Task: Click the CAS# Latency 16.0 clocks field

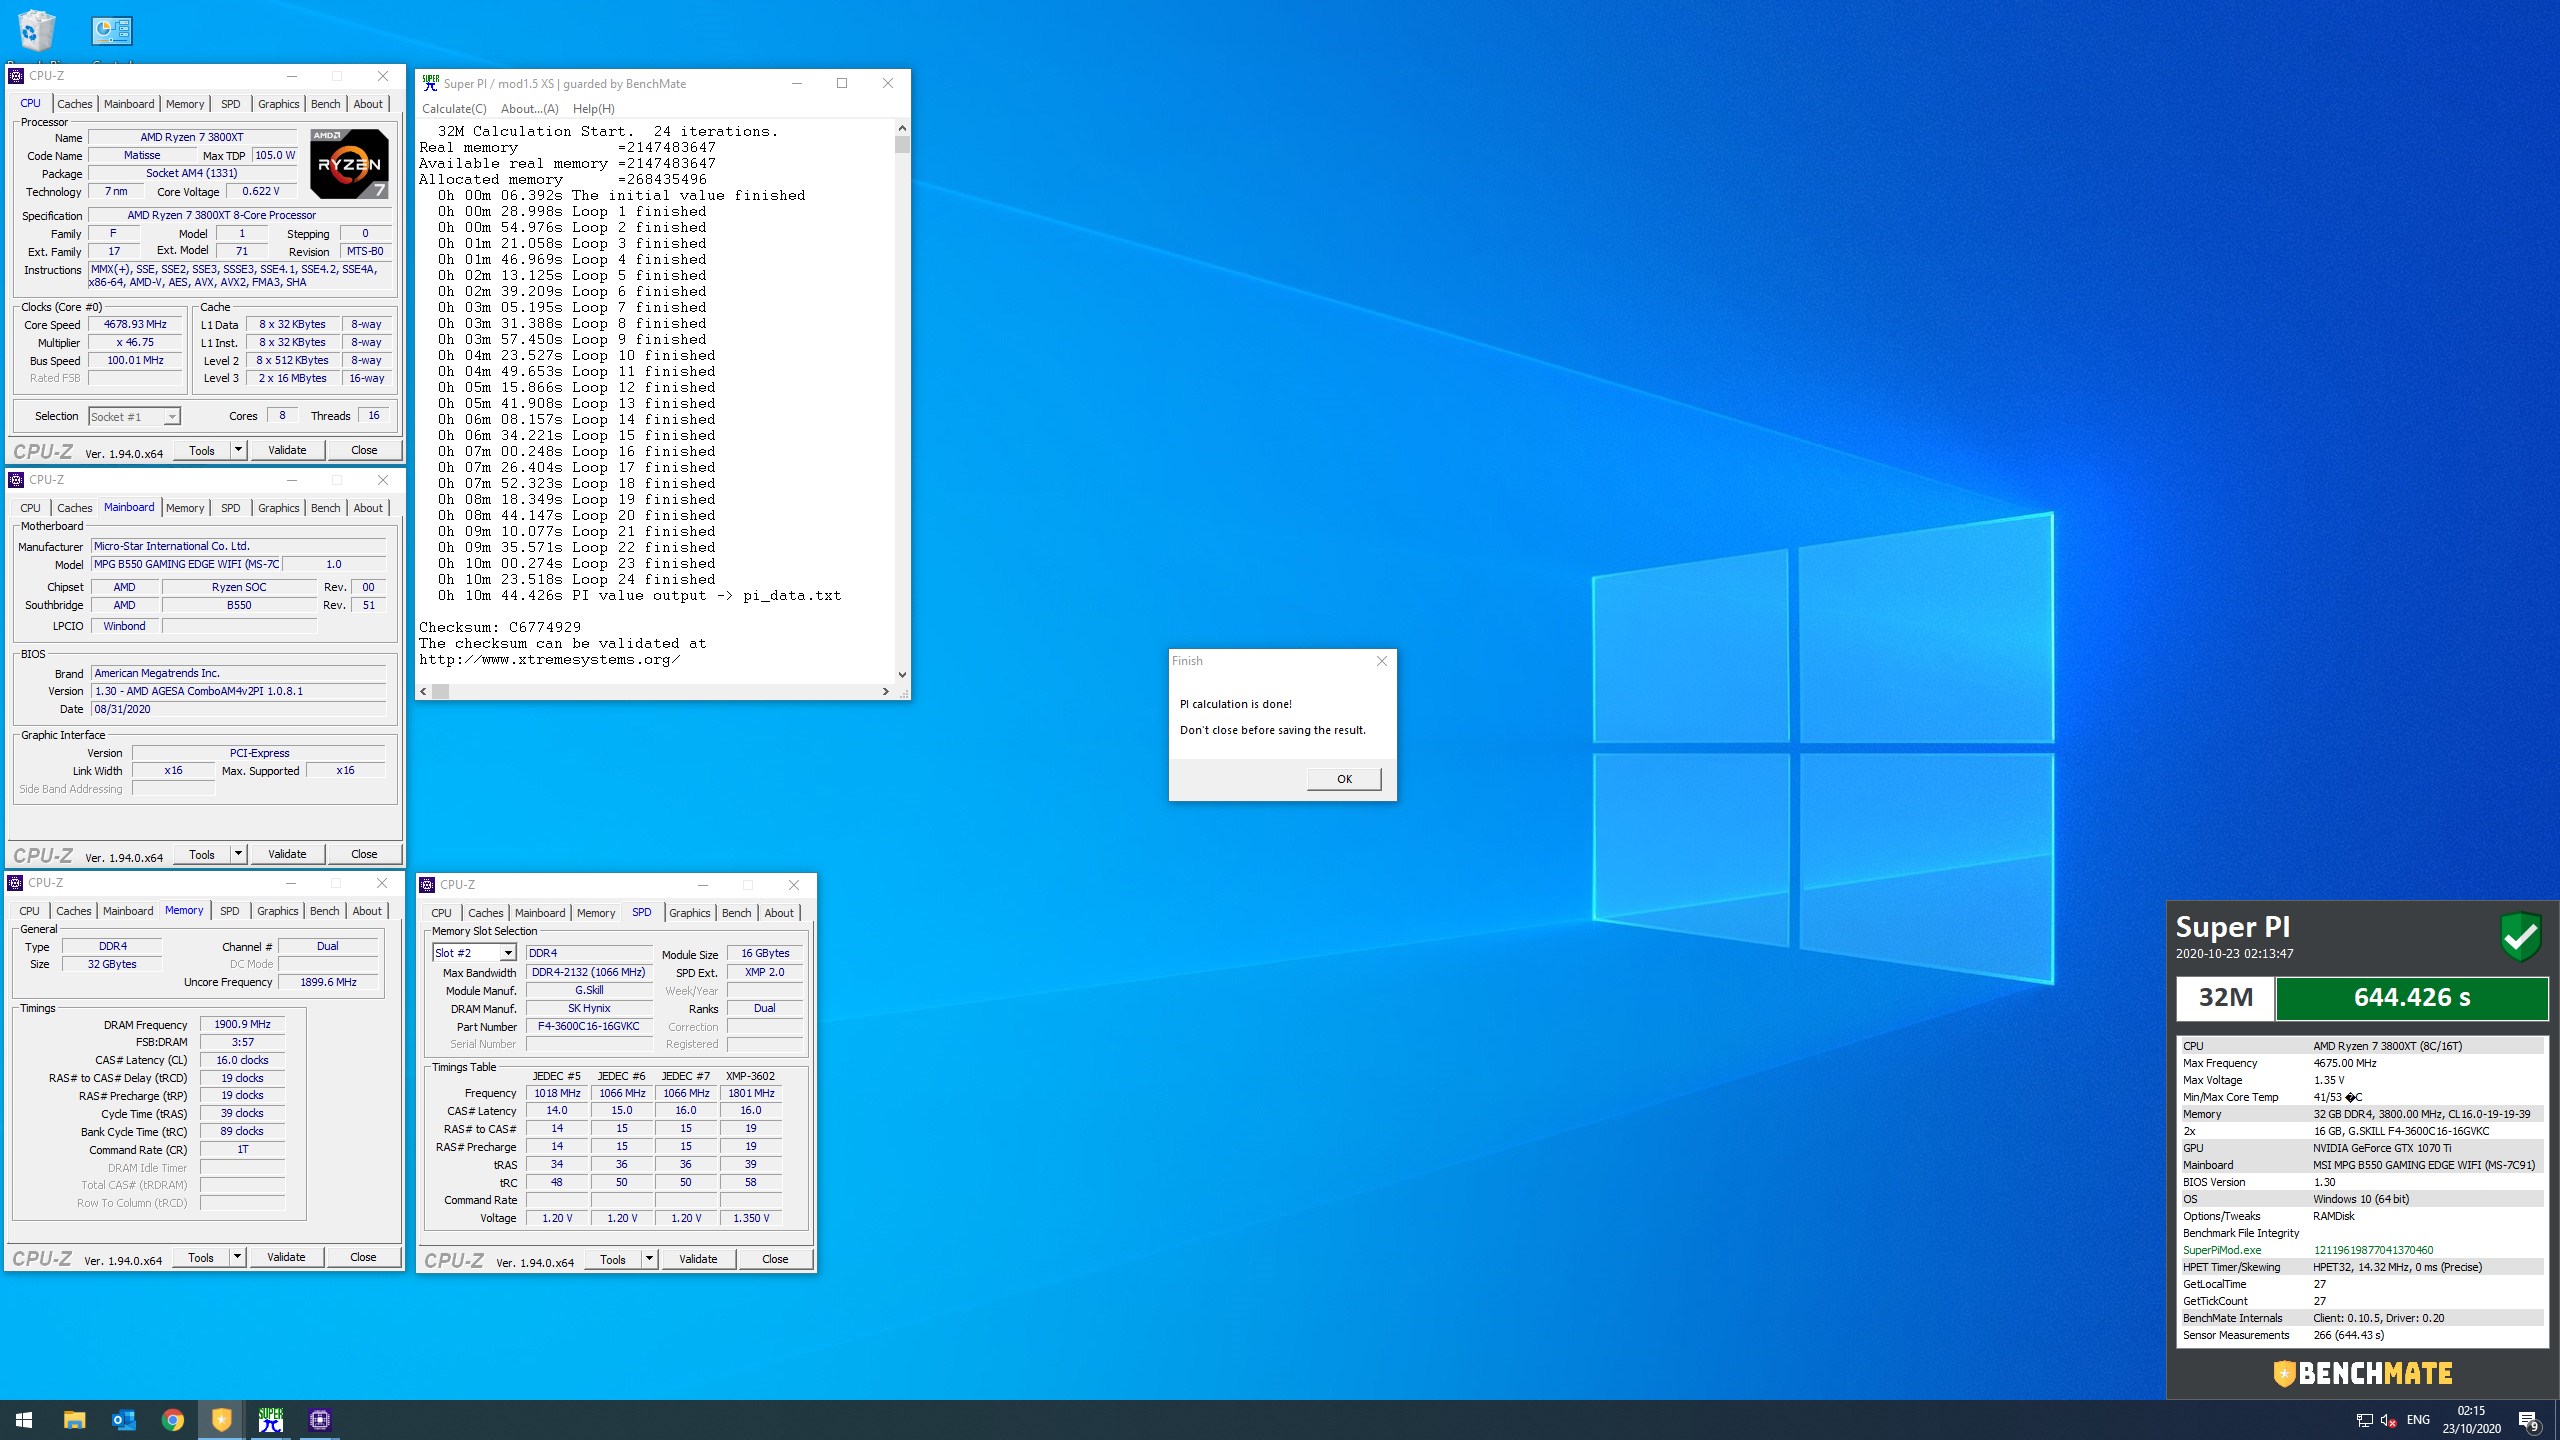Action: [242, 1061]
